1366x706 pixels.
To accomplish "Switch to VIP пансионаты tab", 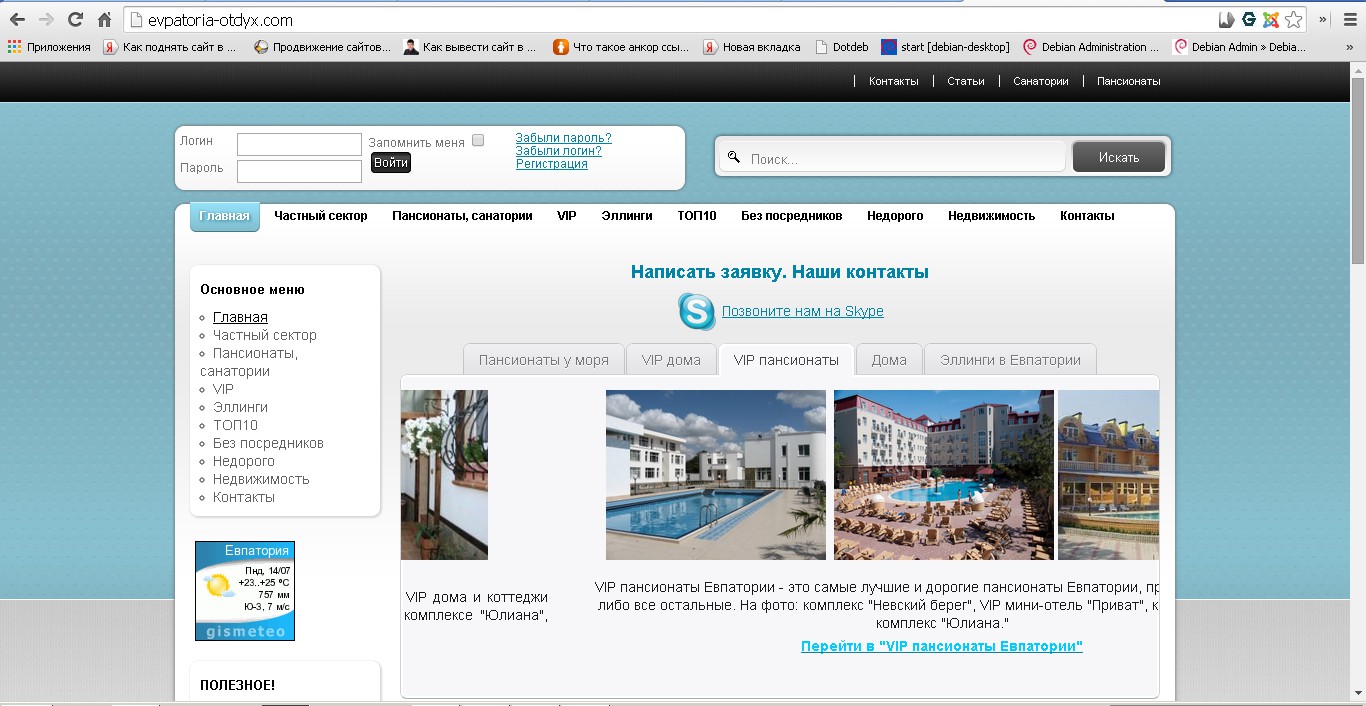I will (786, 360).
